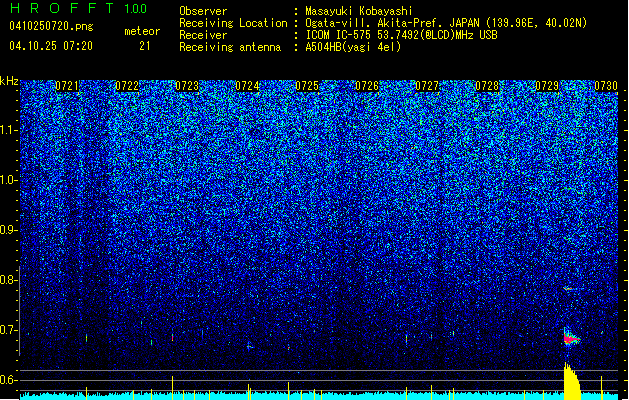Click the 0726 time marker
The image size is (629, 400).
[367, 86]
